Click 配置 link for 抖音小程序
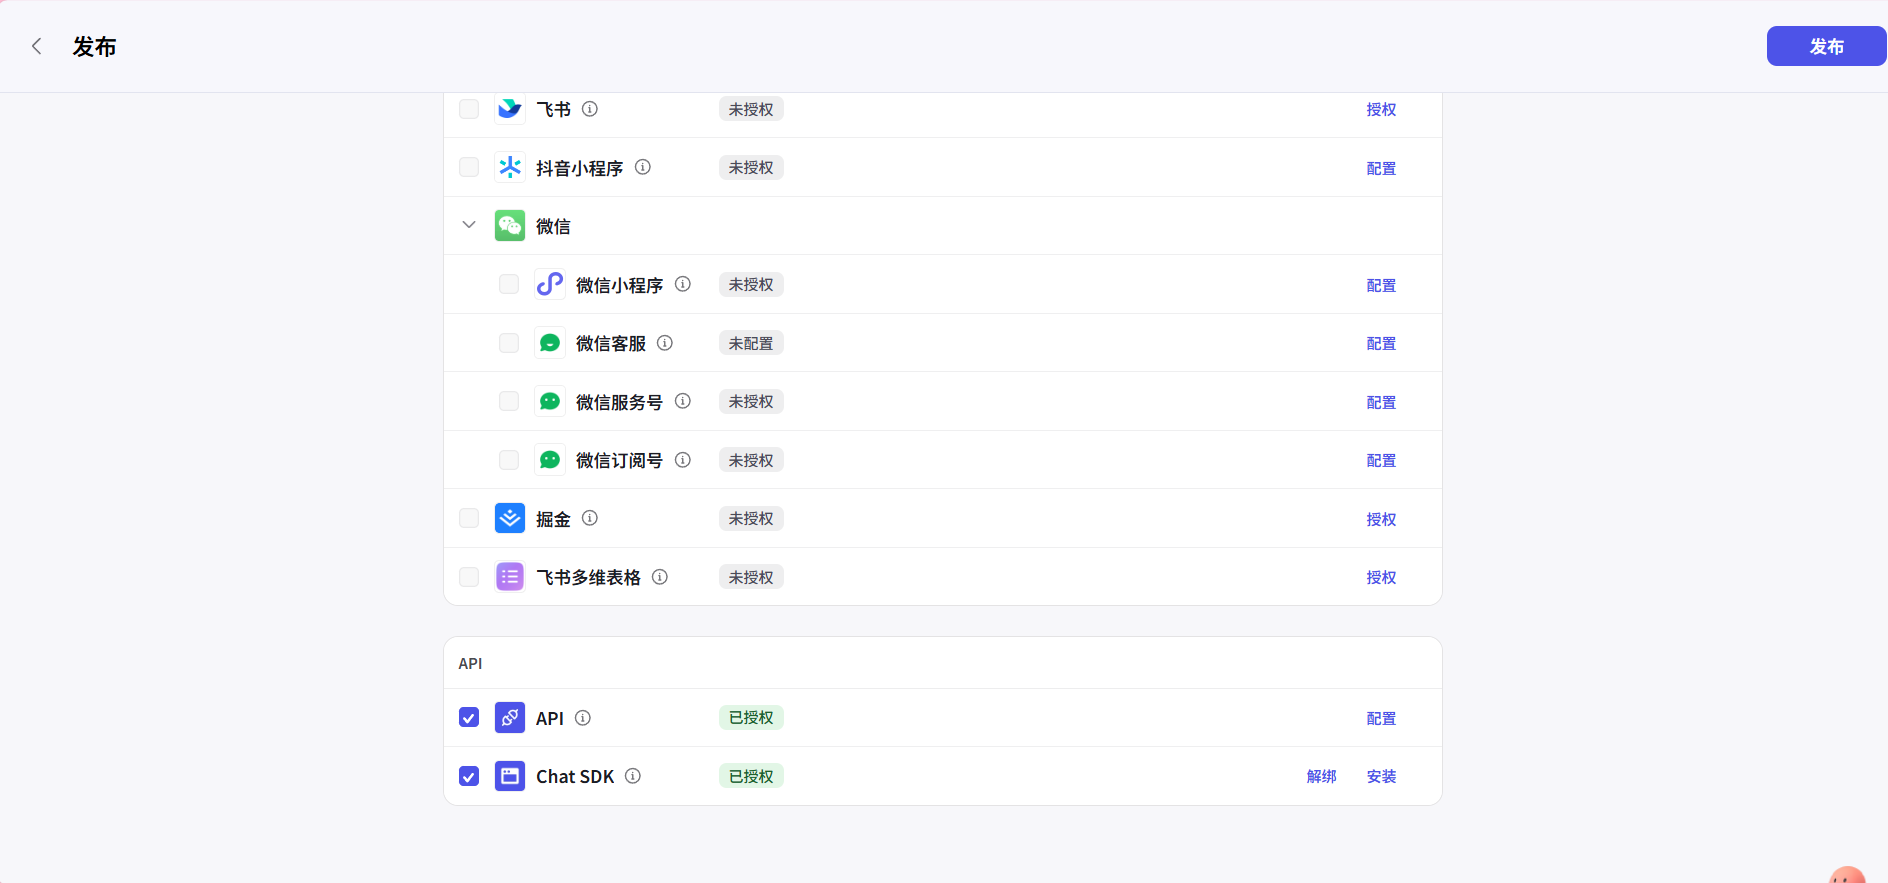The image size is (1888, 883). tap(1381, 168)
